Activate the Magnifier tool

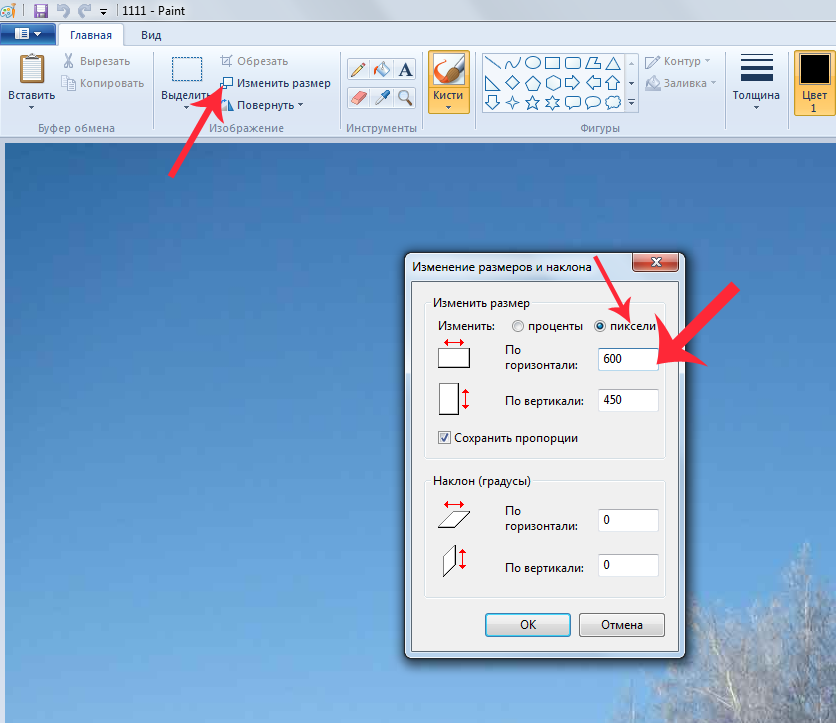[405, 97]
